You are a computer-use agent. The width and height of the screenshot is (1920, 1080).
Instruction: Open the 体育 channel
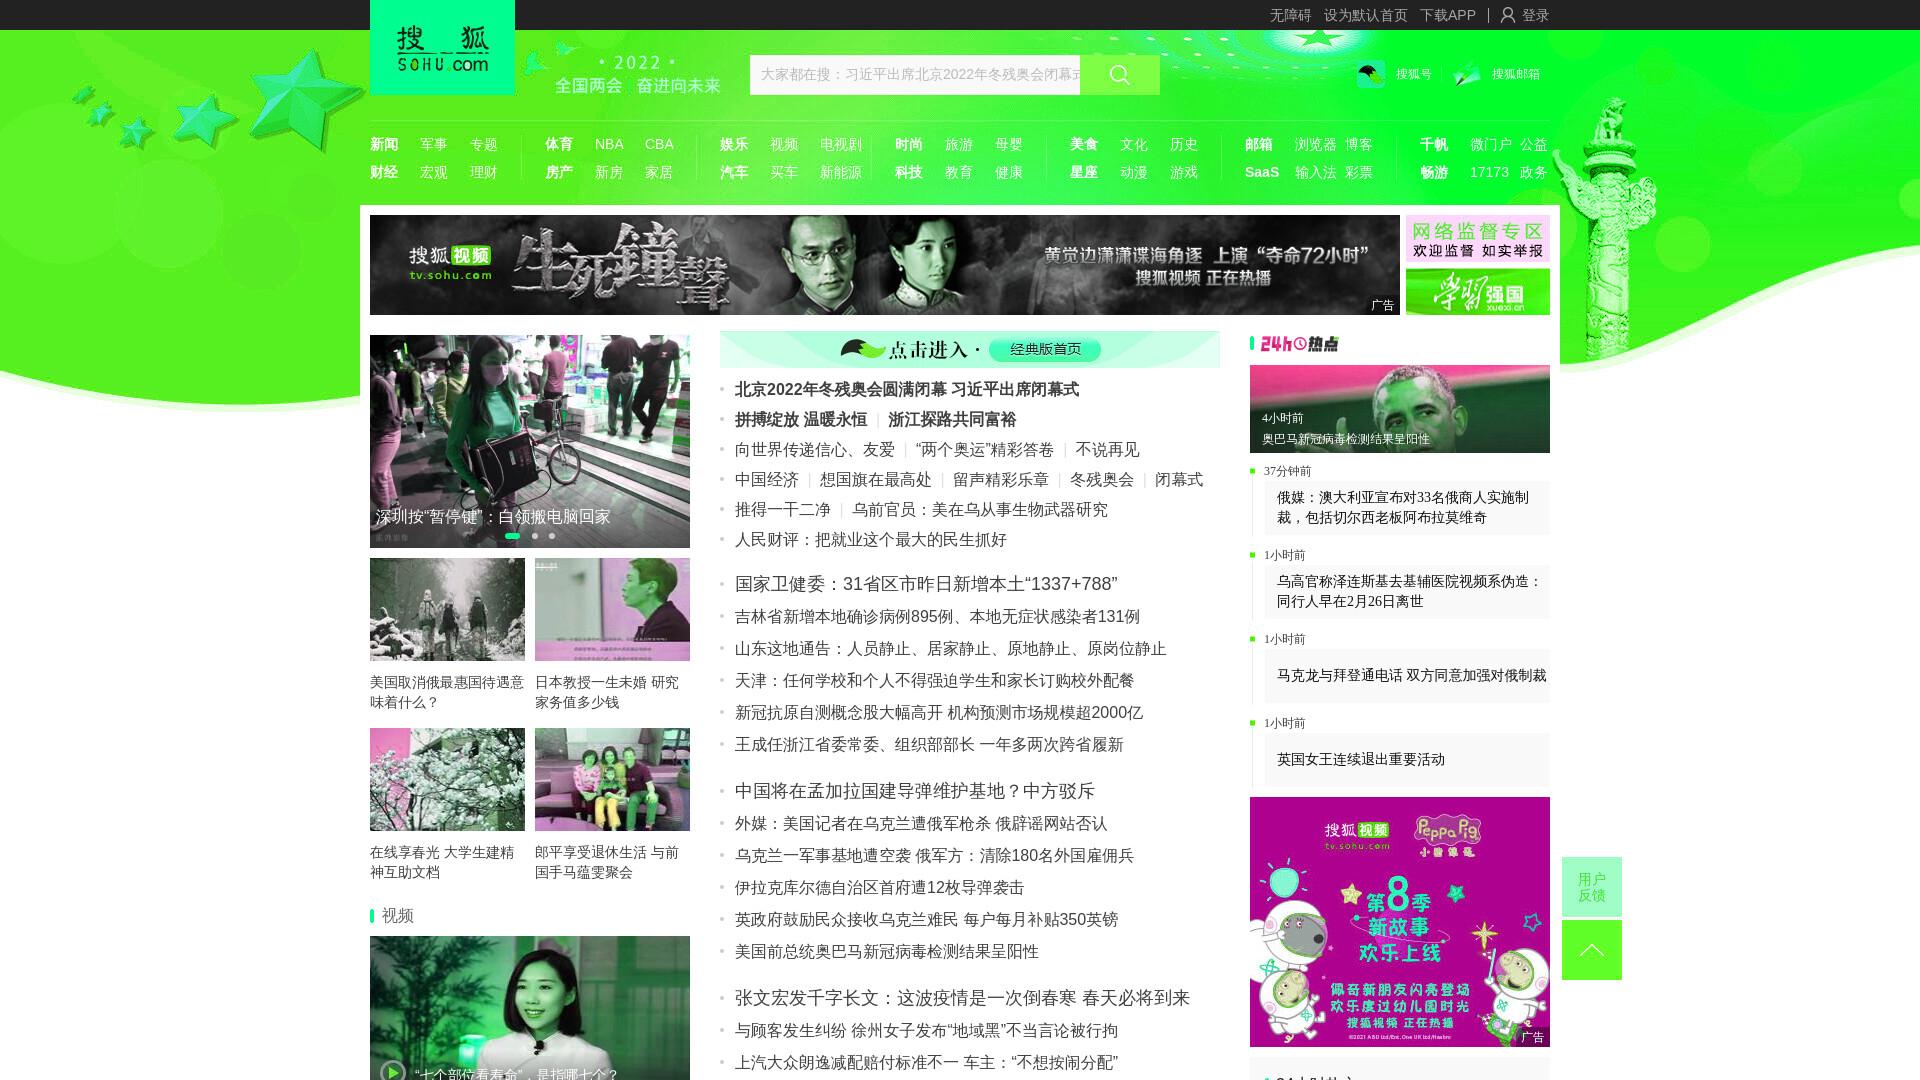559,144
